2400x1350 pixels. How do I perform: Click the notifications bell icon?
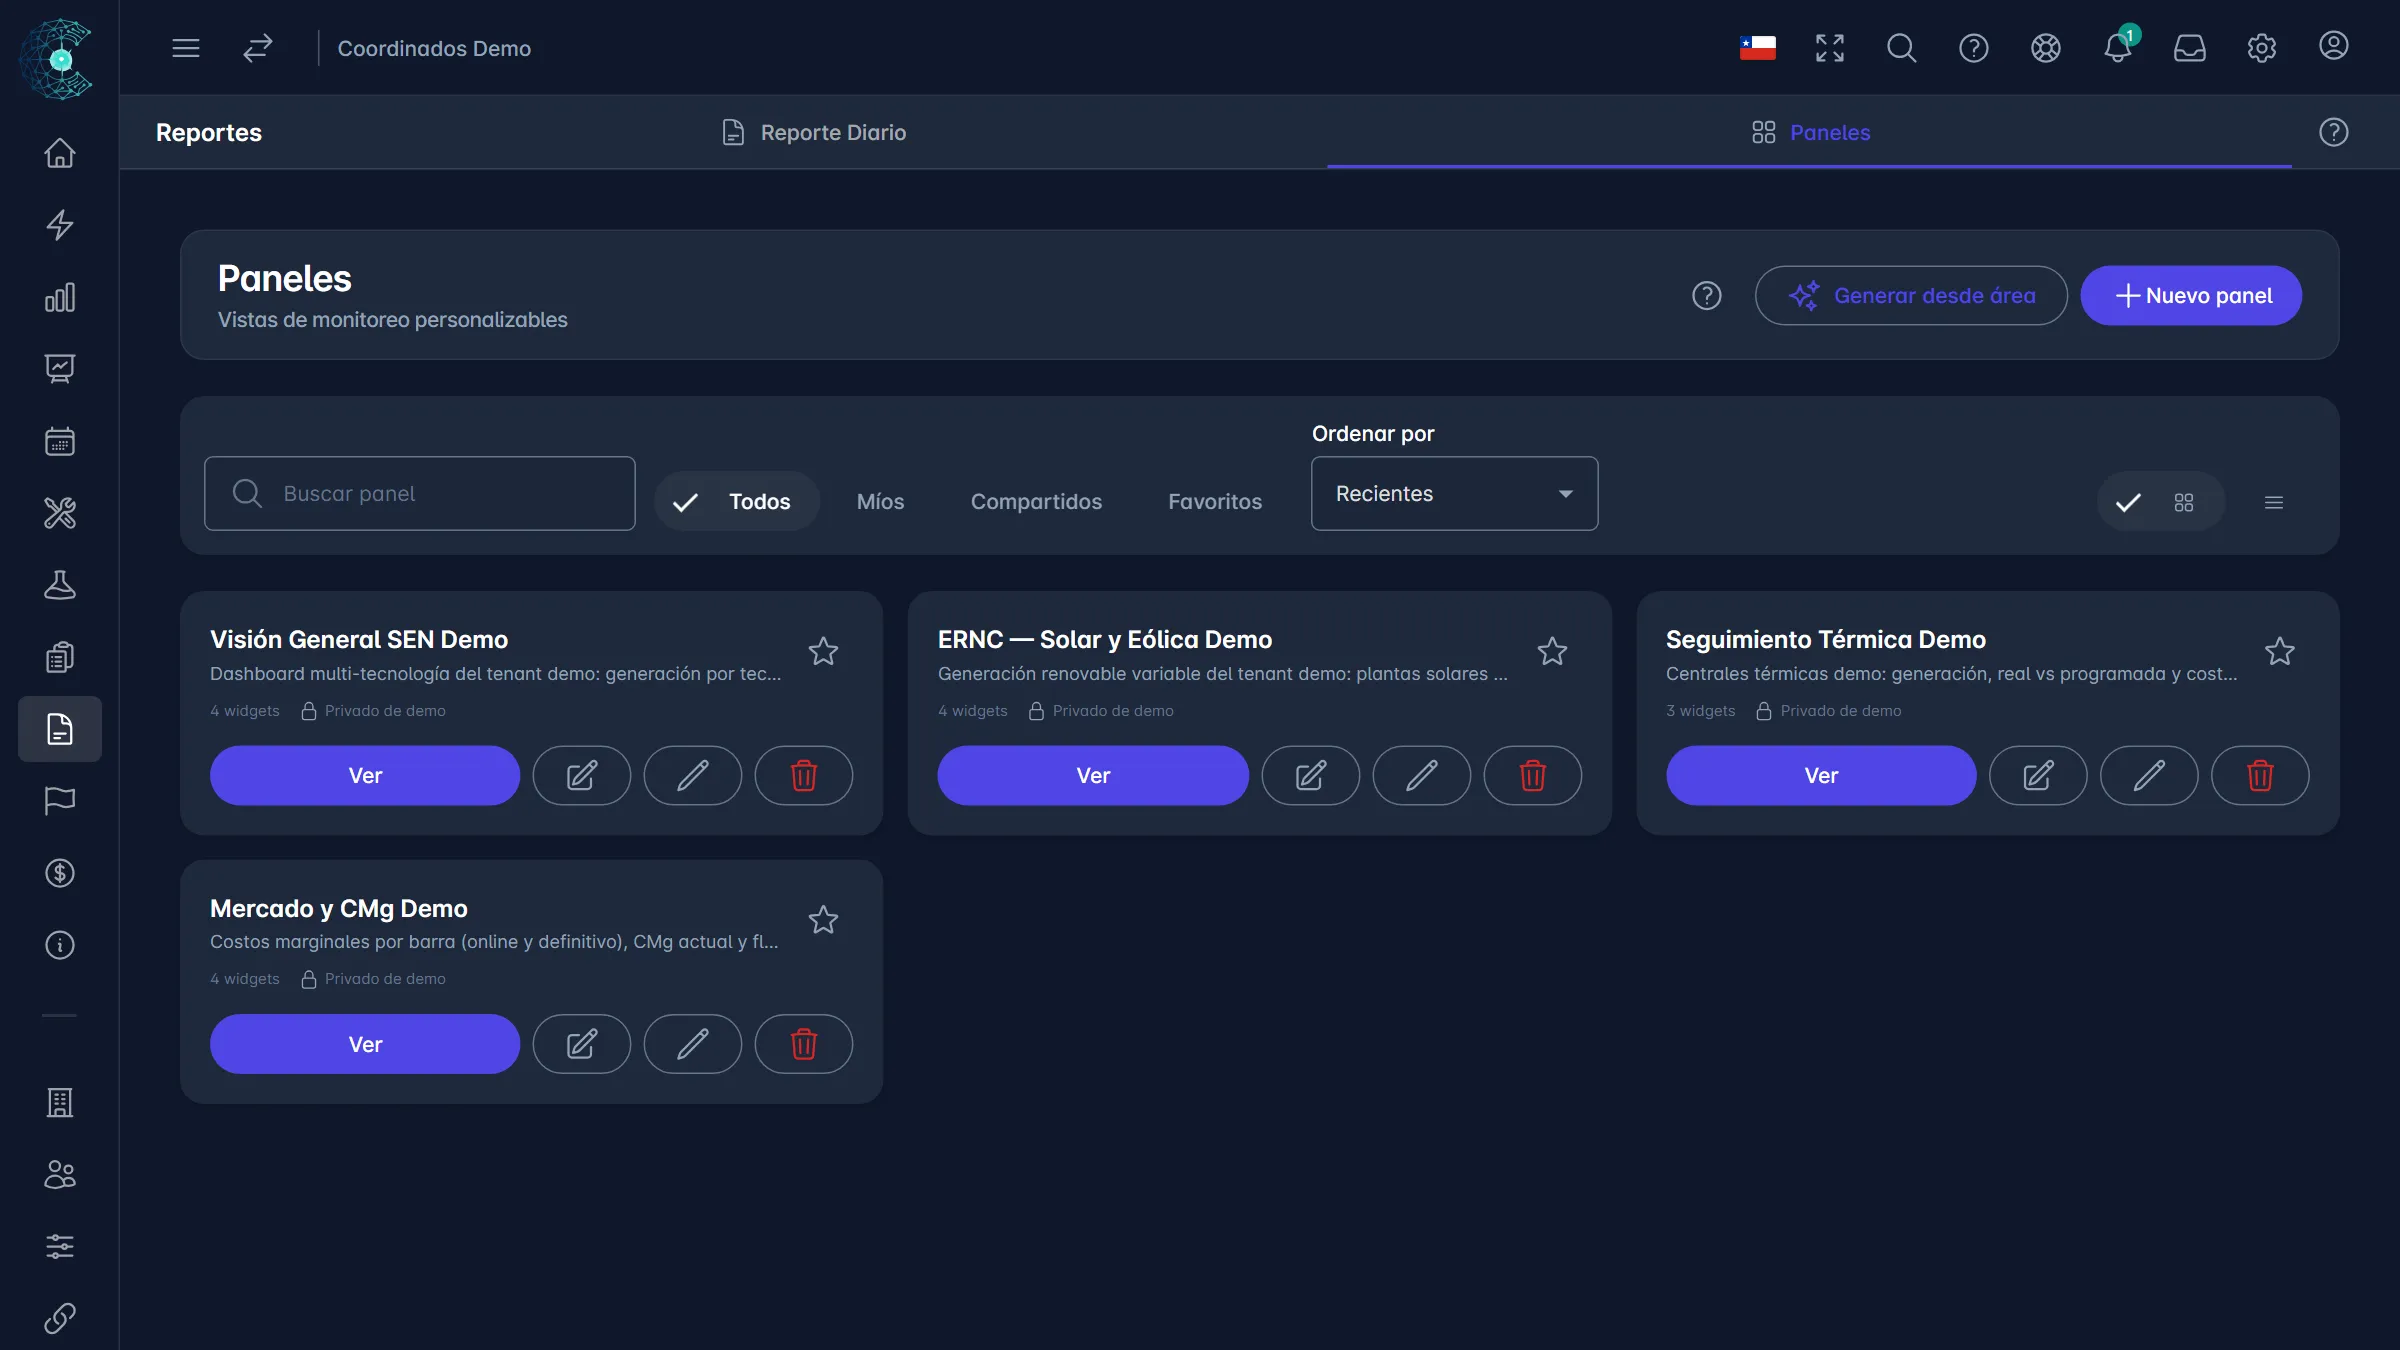coord(2118,47)
